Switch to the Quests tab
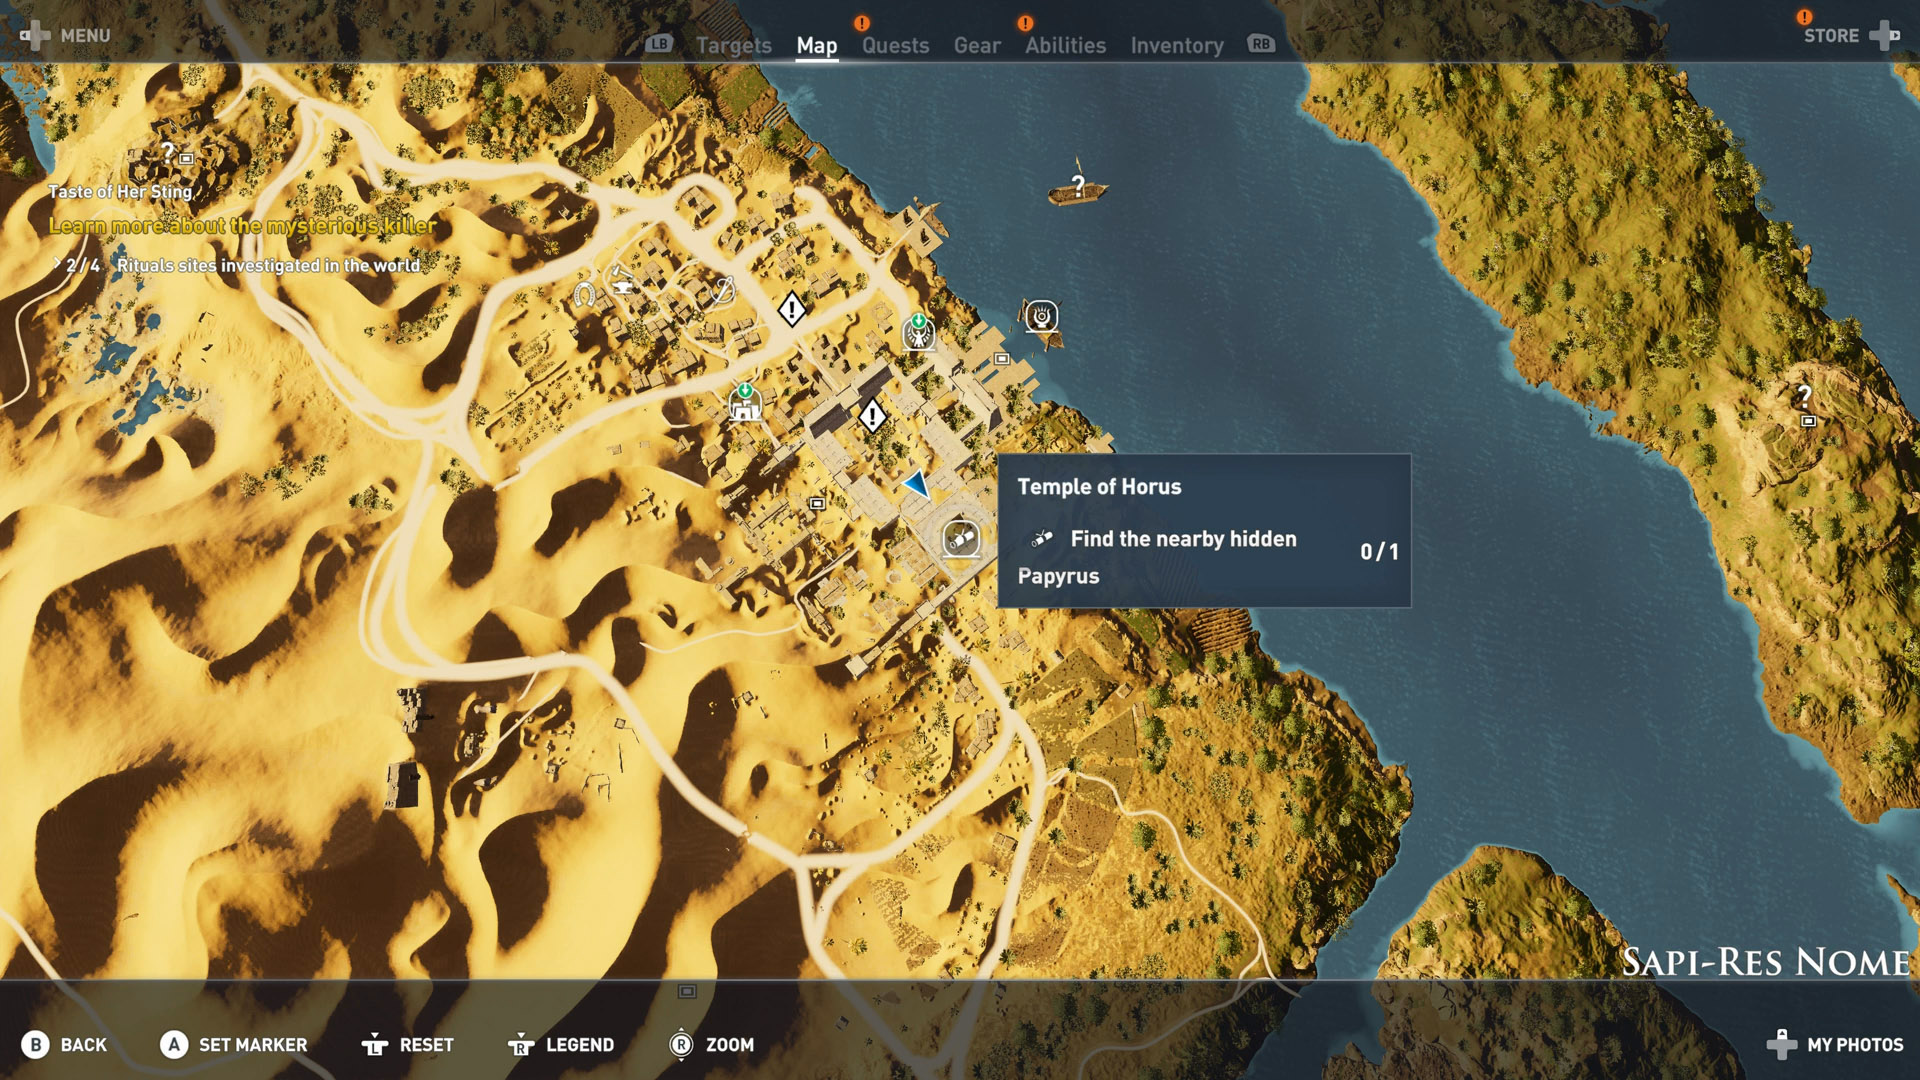Image resolution: width=1920 pixels, height=1080 pixels. point(896,45)
